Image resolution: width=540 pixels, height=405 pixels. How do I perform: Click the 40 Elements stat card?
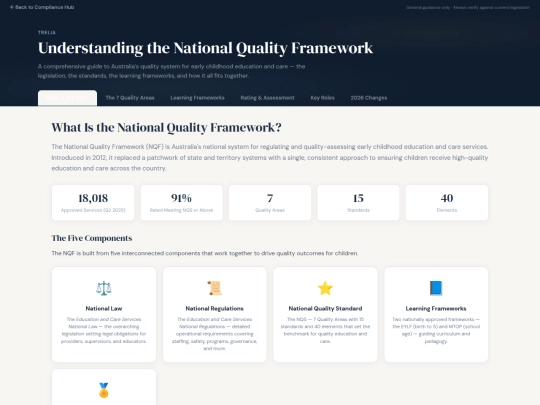pos(447,203)
